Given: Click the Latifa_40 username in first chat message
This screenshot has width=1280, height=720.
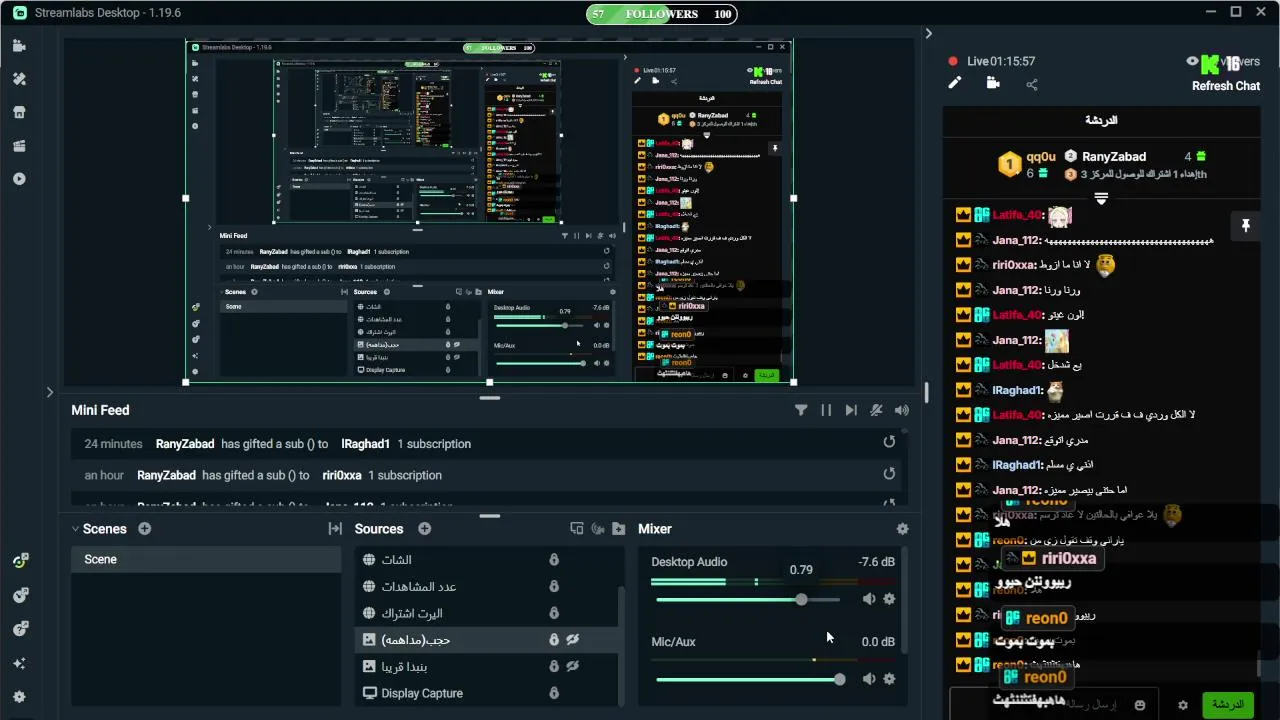Looking at the screenshot, I should tap(1018, 215).
